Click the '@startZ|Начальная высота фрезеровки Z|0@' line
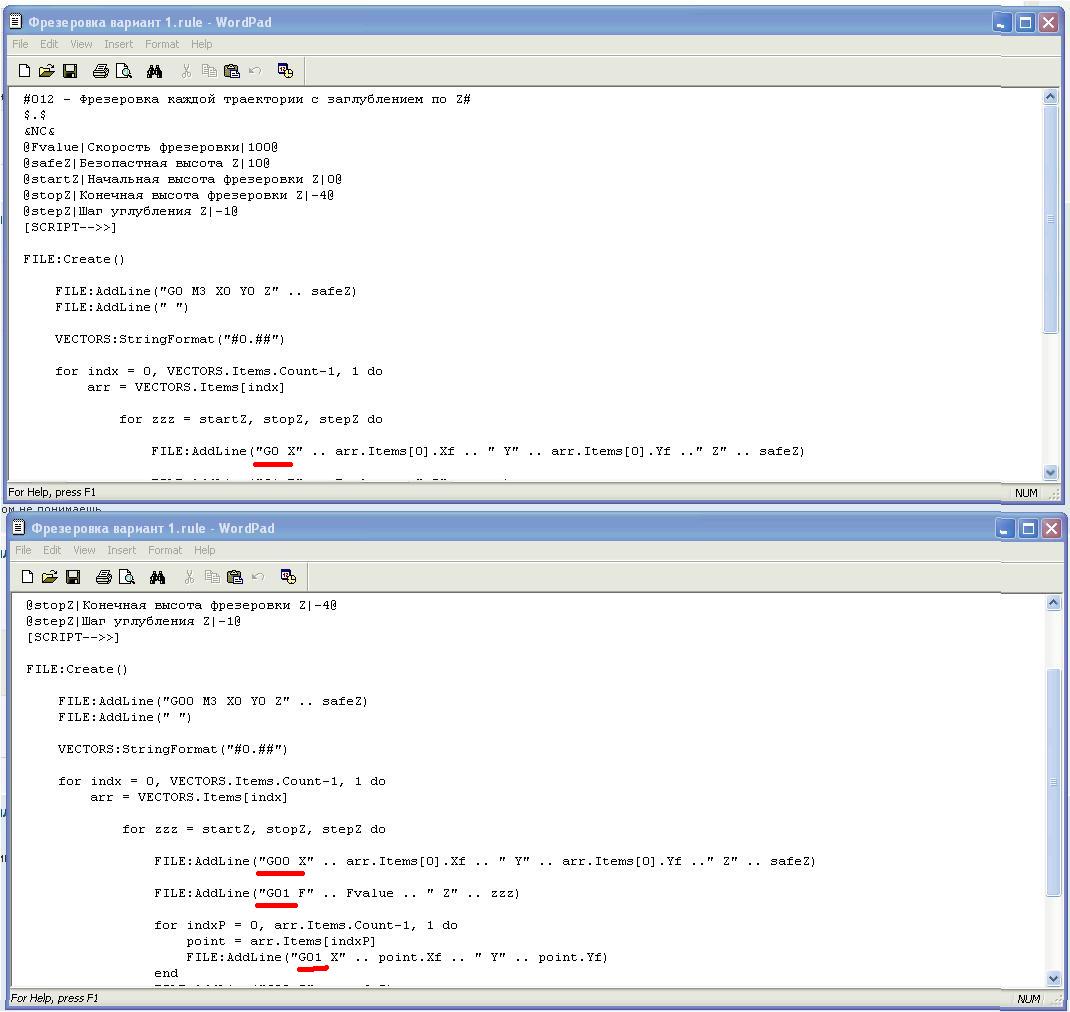The height and width of the screenshot is (1012, 1070). 182,179
